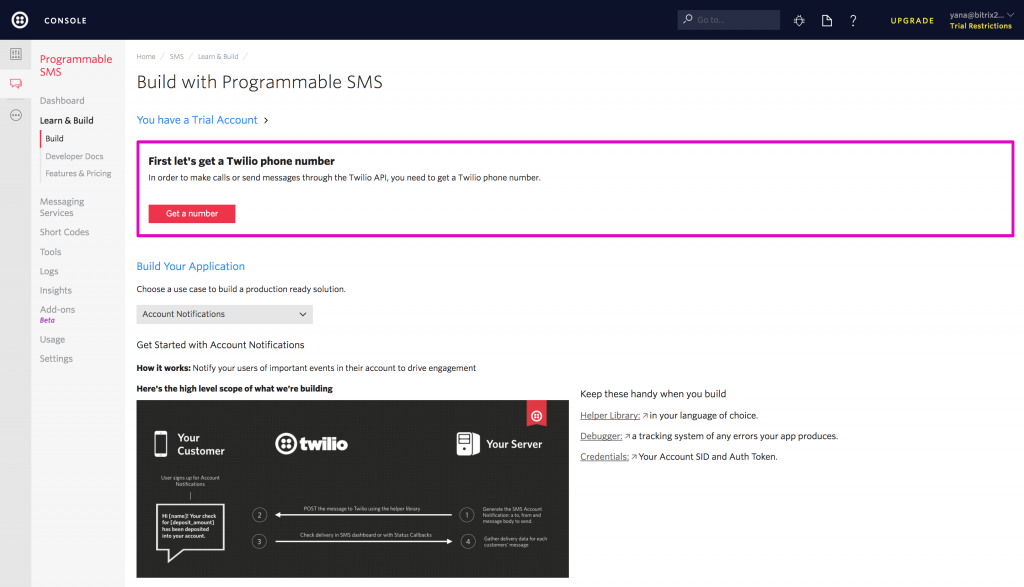
Task: Click the Debugger link
Action: point(601,436)
